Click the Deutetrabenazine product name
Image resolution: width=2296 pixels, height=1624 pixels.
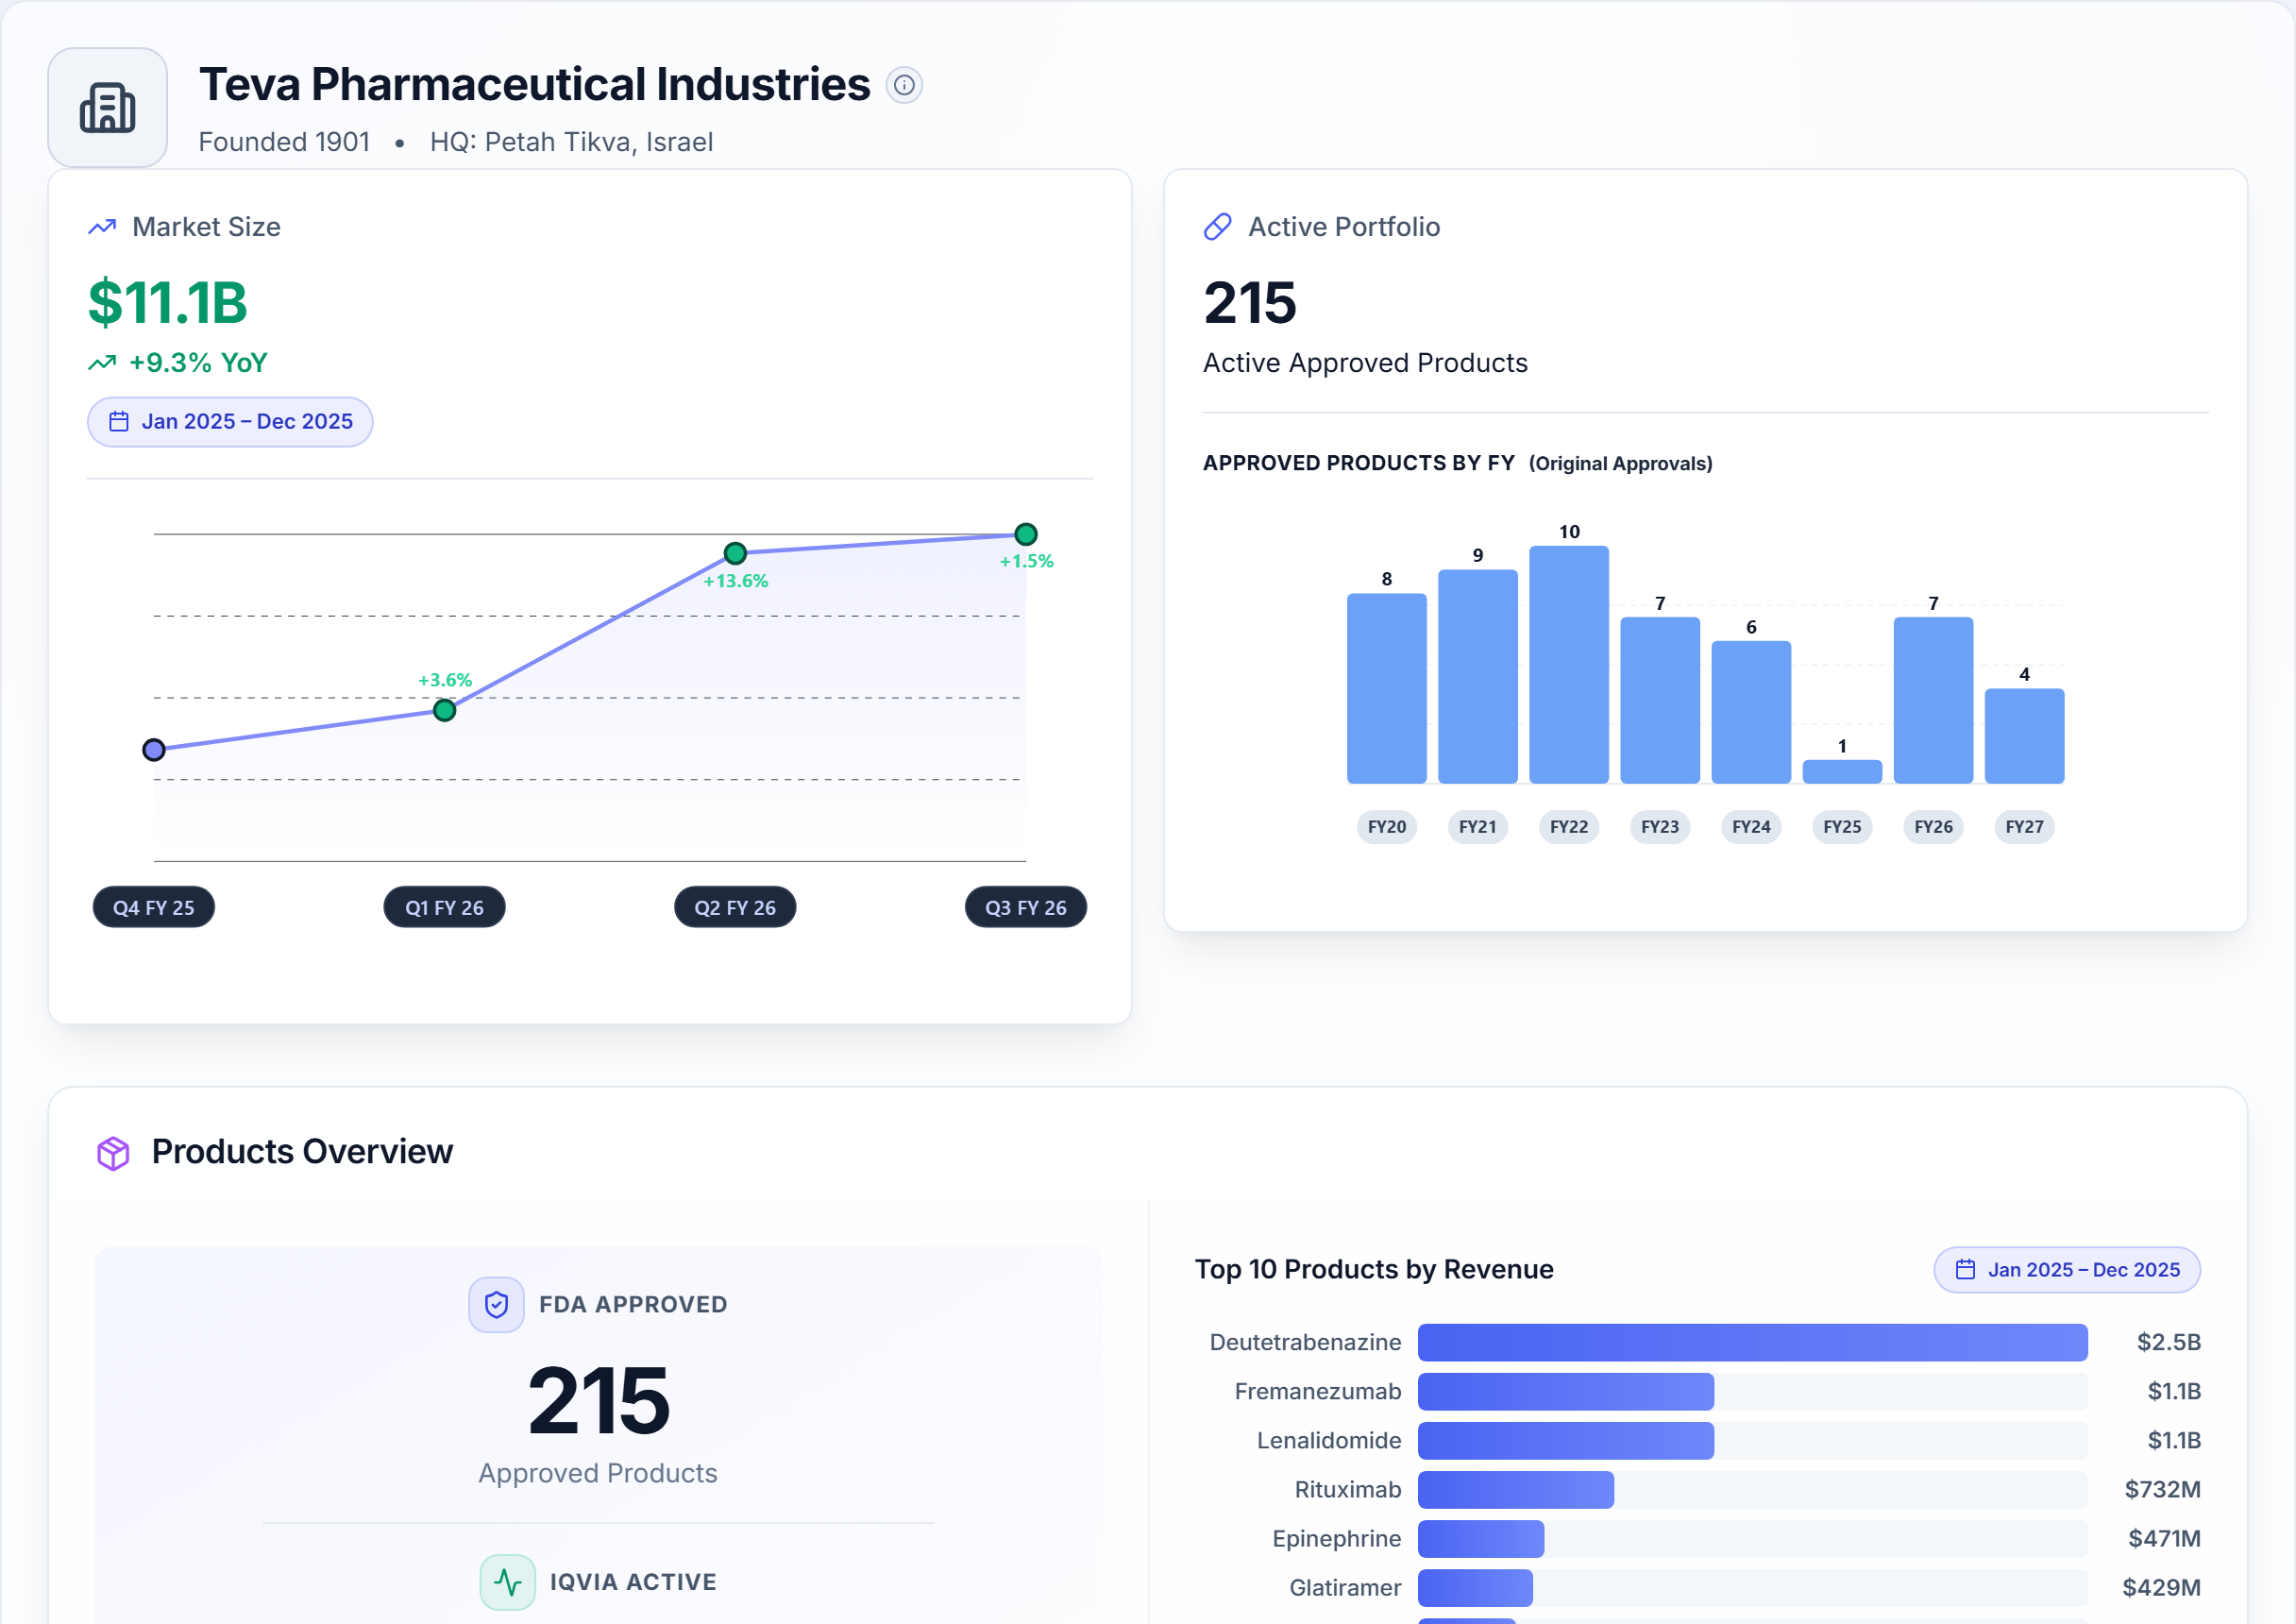(x=1305, y=1342)
